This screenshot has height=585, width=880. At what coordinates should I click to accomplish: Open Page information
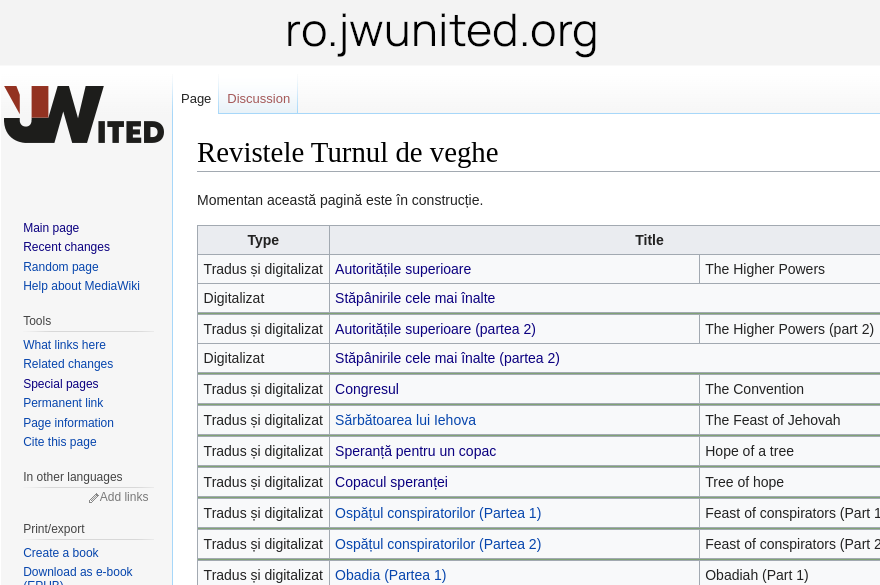coord(68,423)
